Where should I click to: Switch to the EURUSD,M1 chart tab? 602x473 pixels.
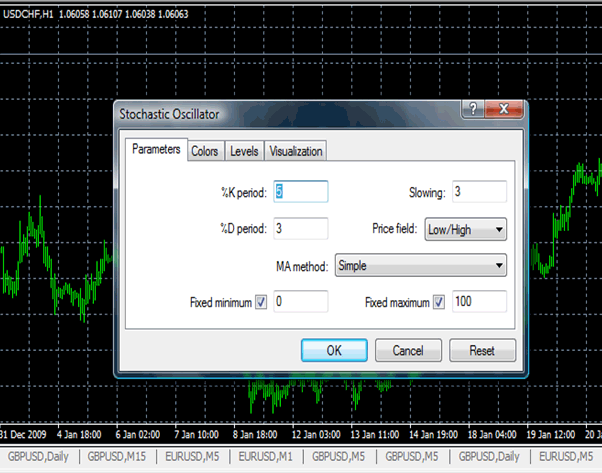[x=265, y=456]
